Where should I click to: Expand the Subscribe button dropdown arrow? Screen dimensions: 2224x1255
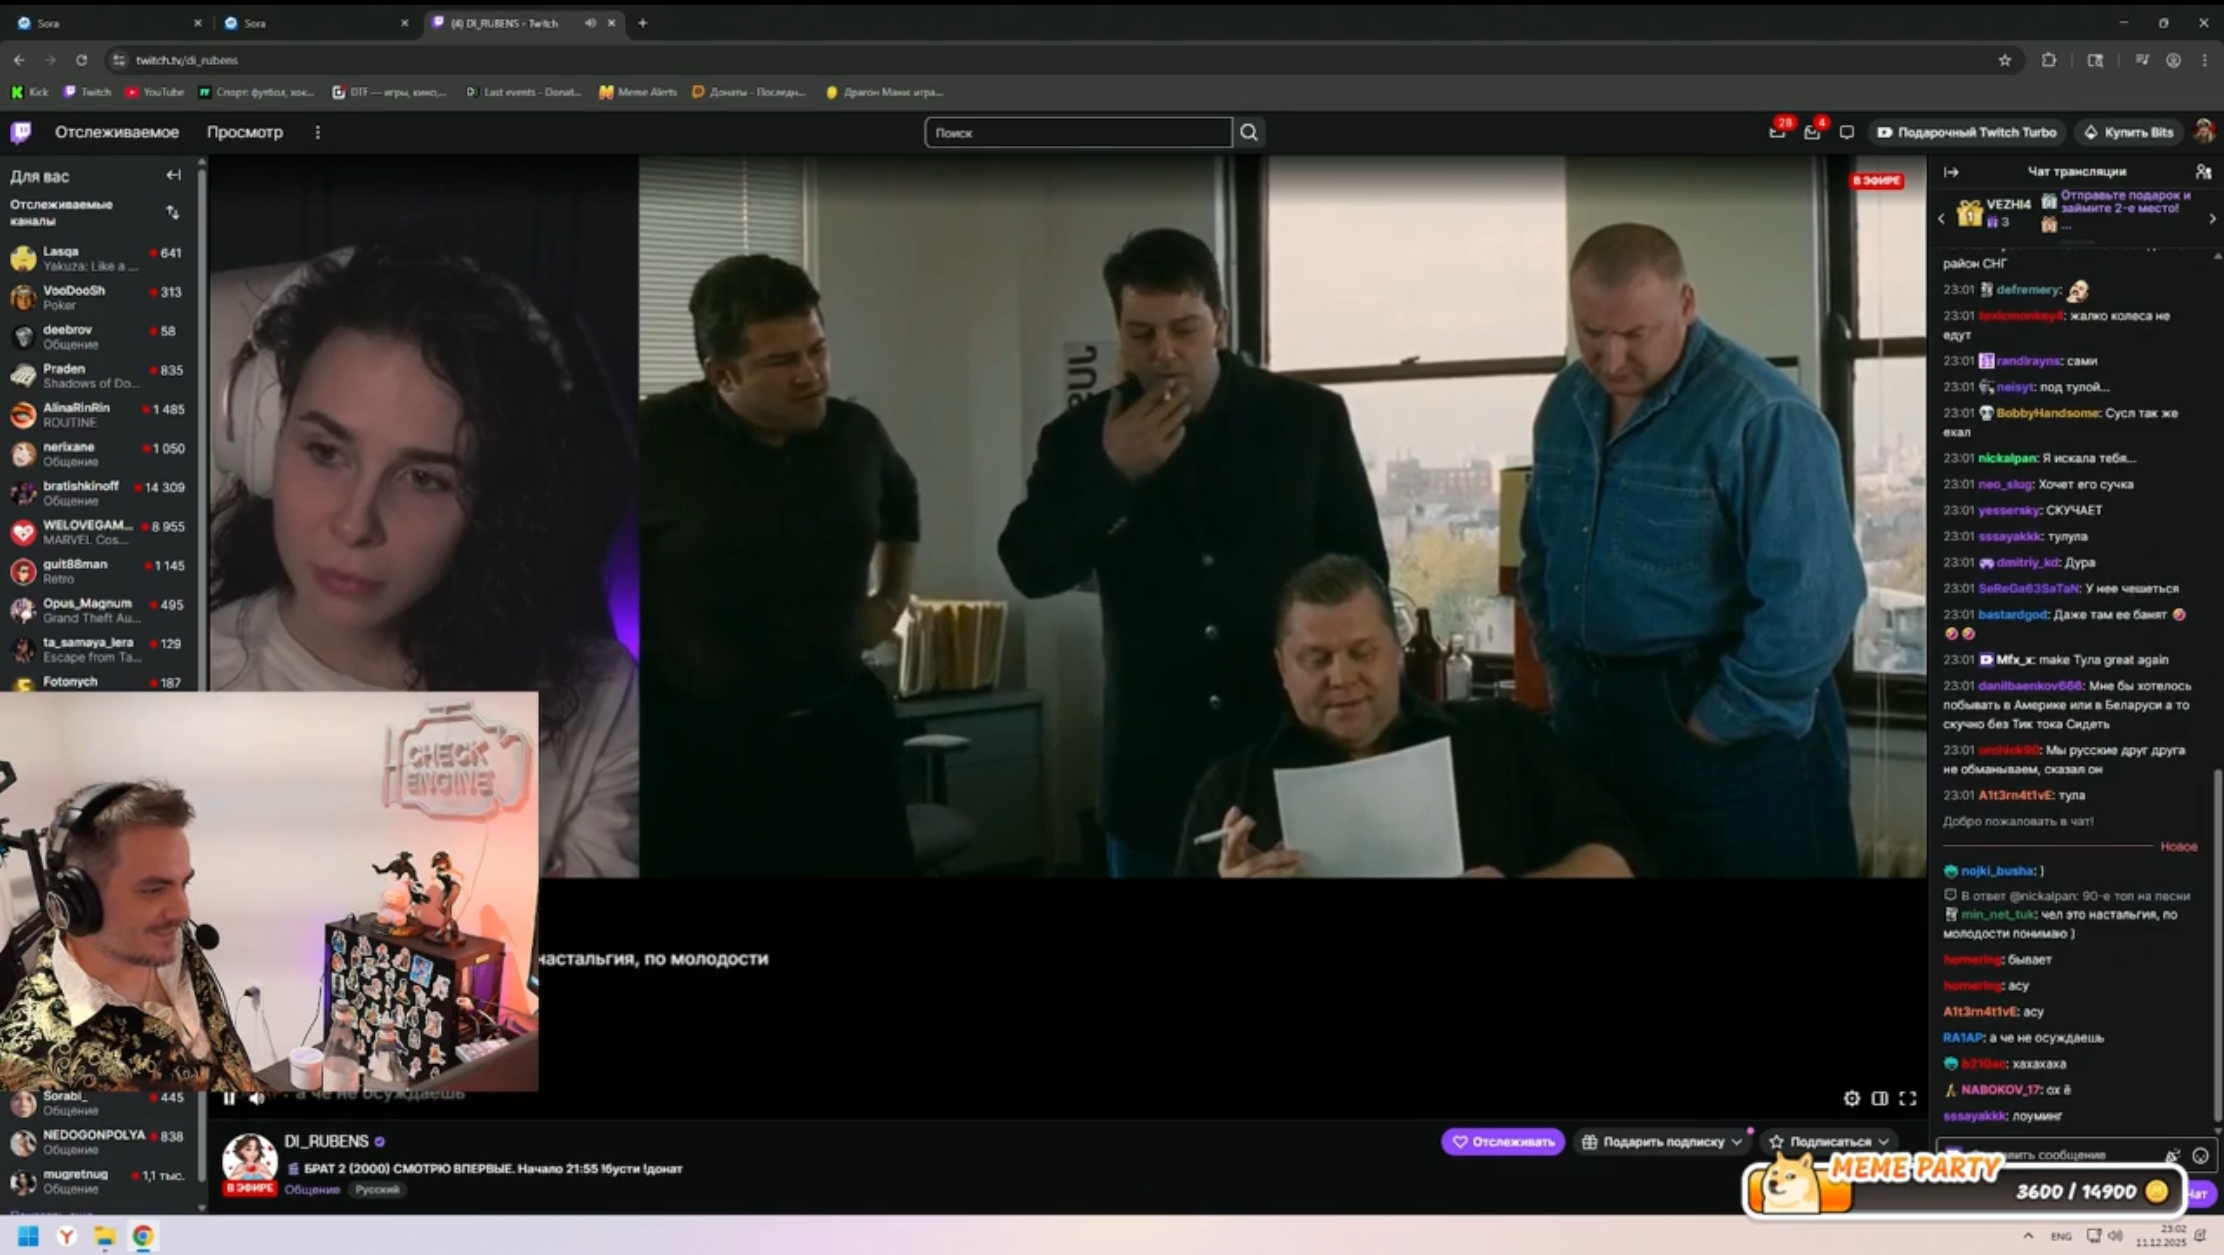click(x=1884, y=1141)
